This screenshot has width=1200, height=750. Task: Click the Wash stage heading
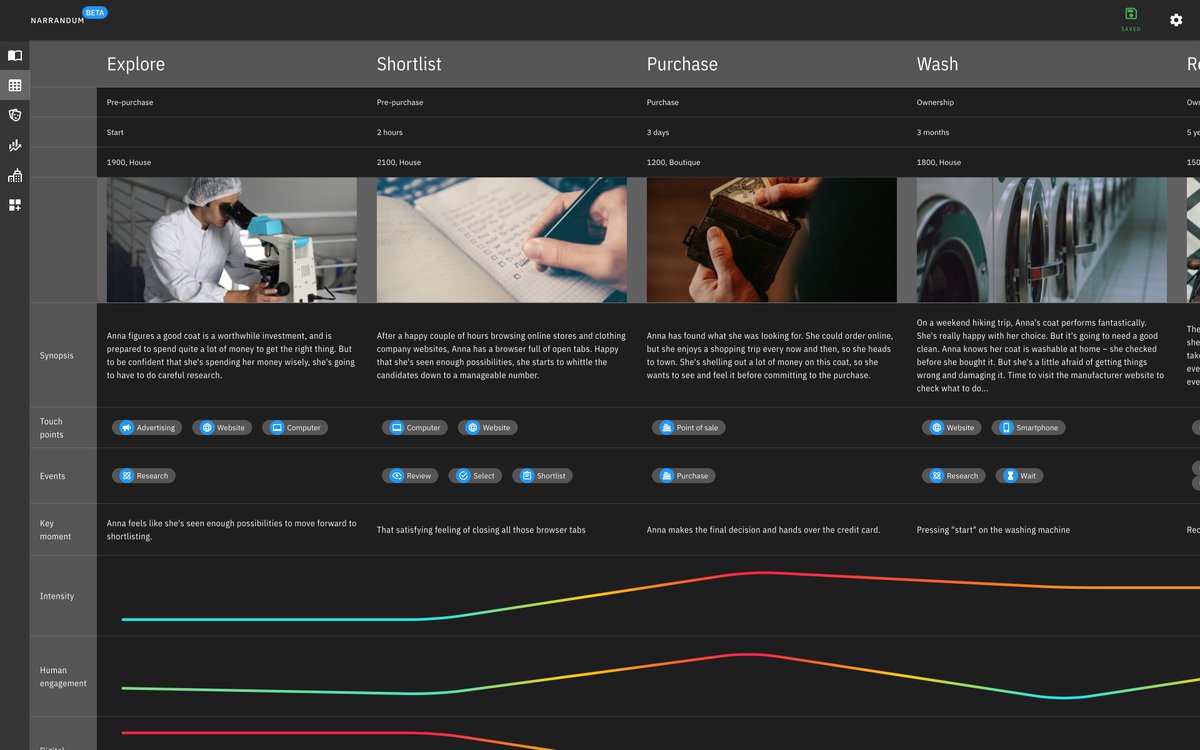(x=937, y=64)
